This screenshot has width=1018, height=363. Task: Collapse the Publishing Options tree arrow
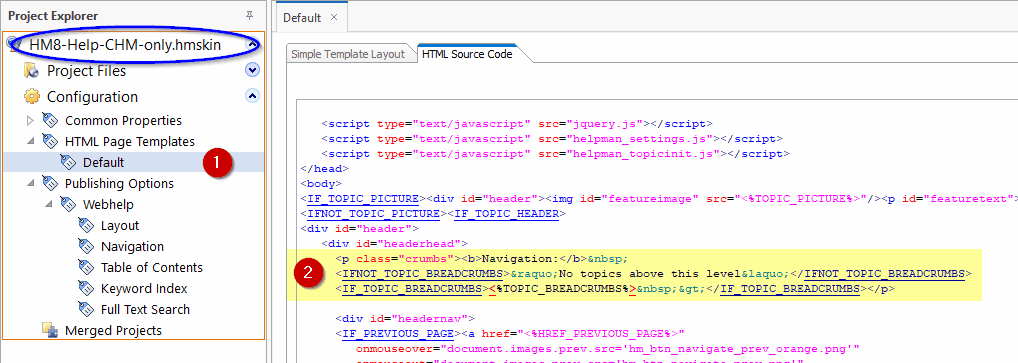31,183
